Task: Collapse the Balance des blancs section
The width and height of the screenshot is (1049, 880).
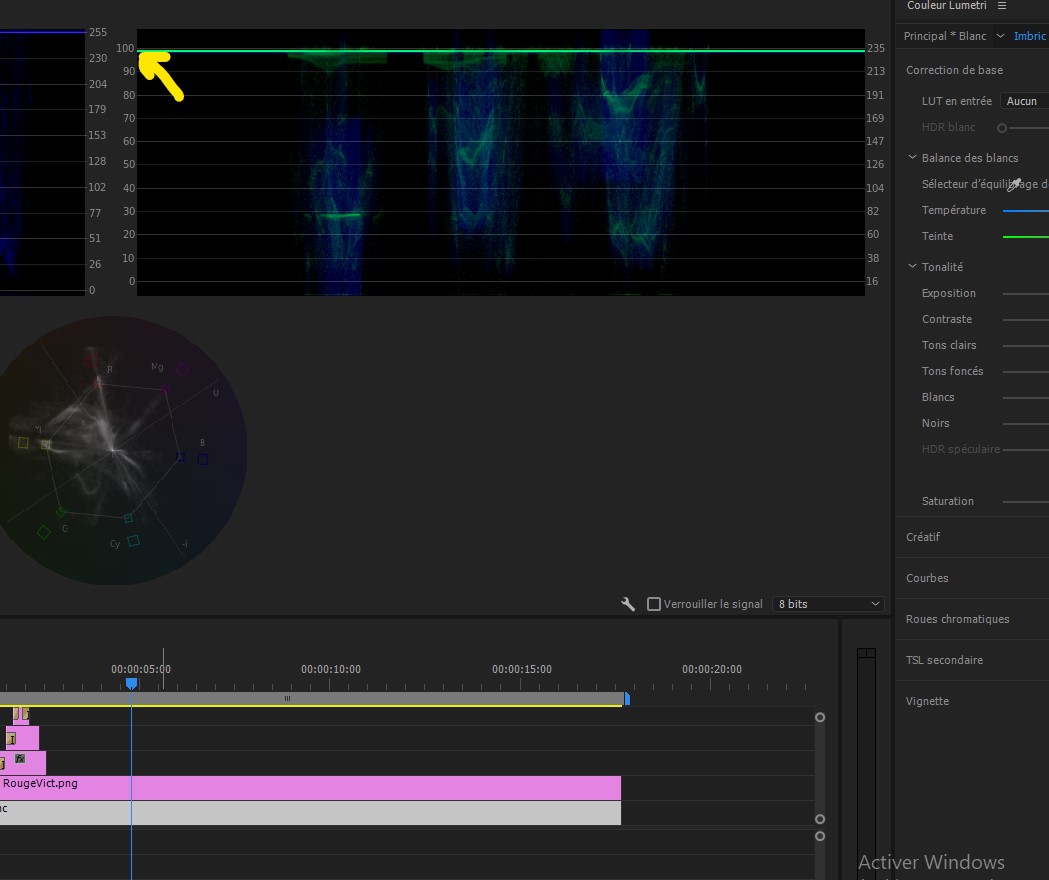Action: click(912, 158)
